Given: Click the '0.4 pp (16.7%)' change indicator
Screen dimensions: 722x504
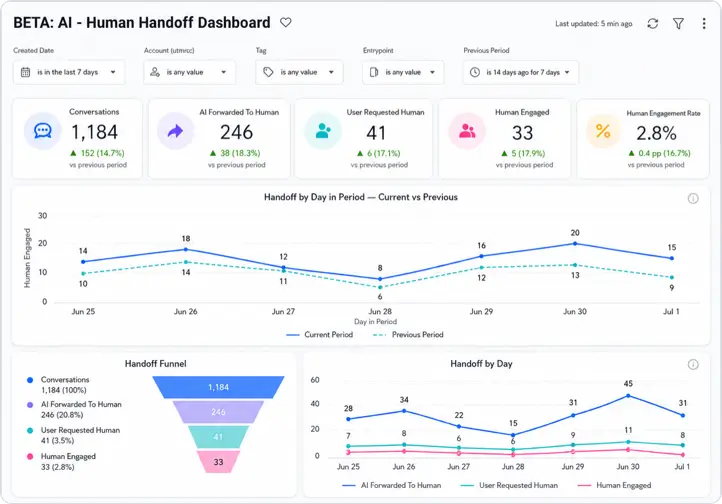Looking at the screenshot, I should pos(659,153).
